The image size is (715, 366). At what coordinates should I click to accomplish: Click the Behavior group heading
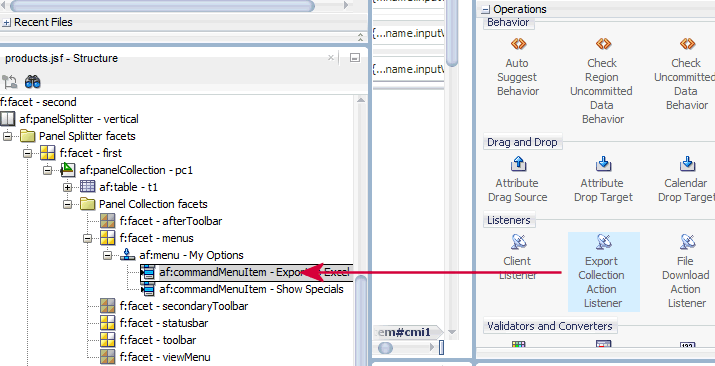(508, 22)
